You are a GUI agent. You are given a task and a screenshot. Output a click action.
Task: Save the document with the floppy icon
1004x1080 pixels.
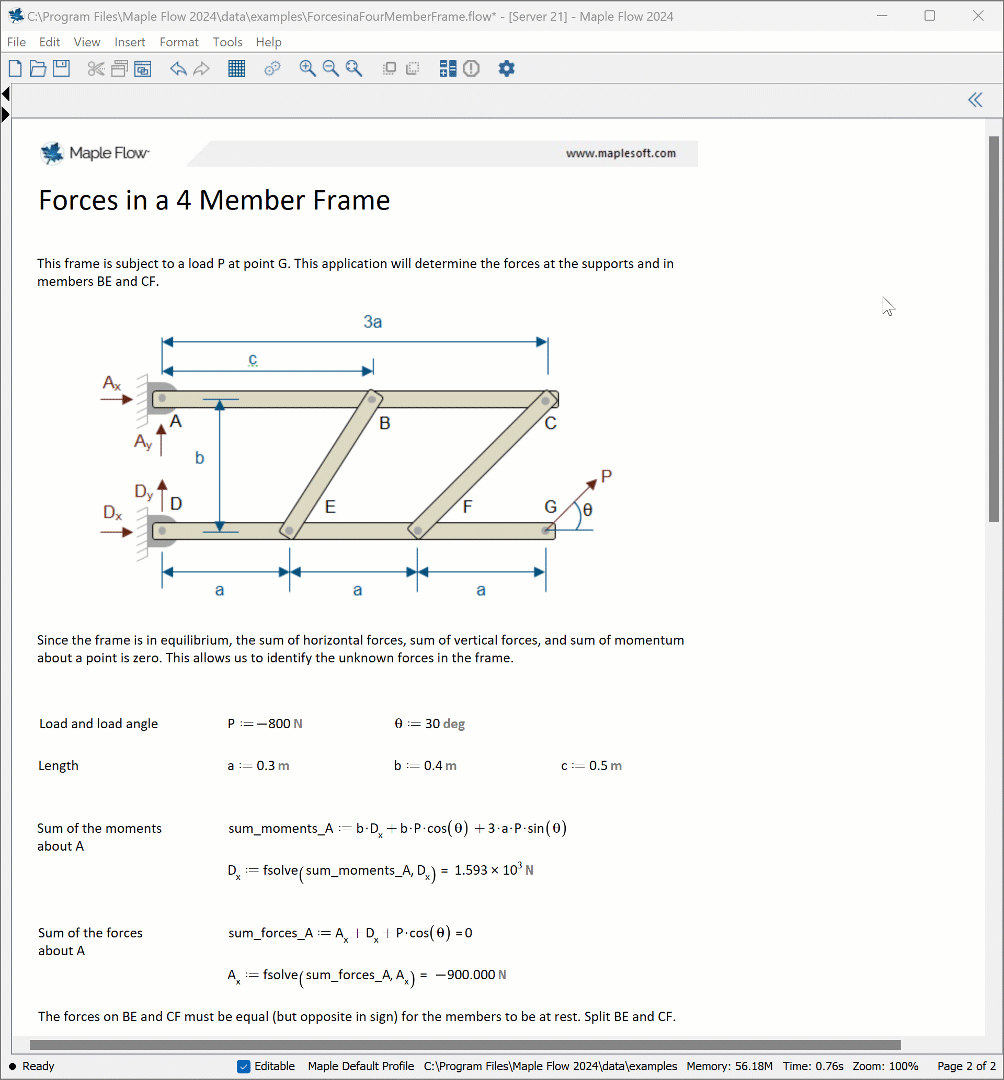click(61, 69)
